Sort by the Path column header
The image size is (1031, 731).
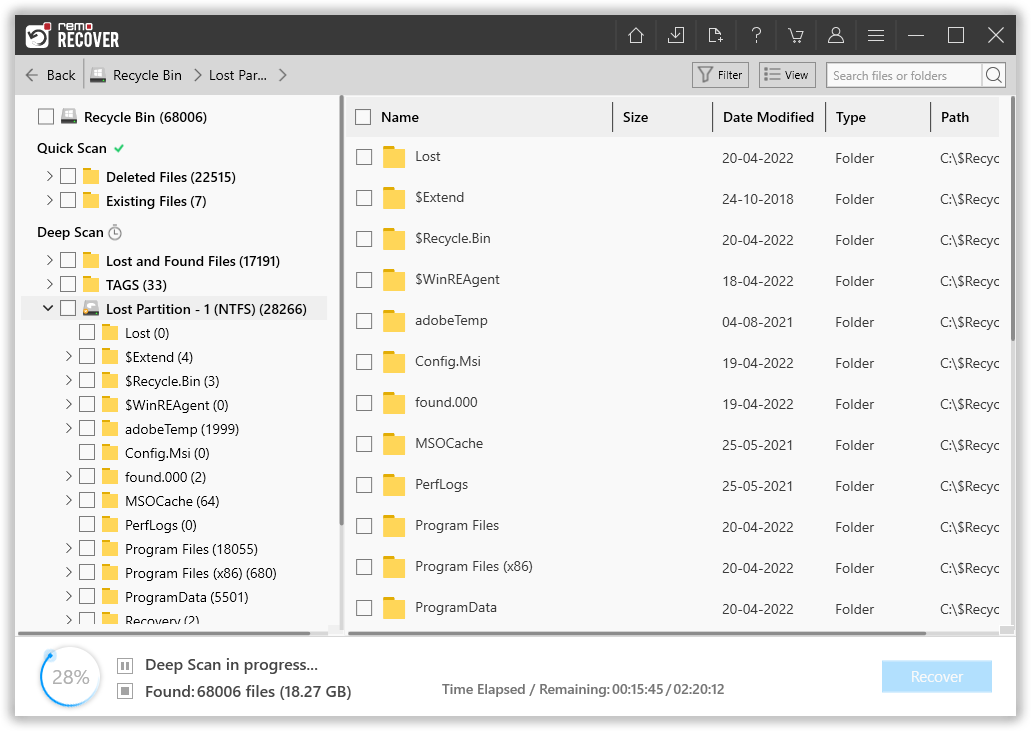pos(954,117)
